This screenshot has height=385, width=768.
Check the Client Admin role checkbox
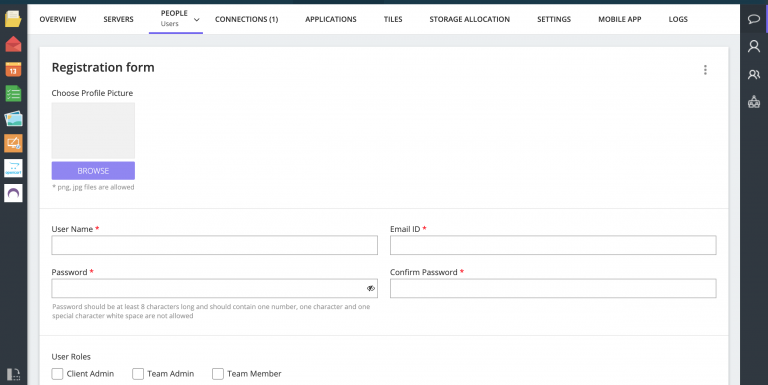pyautogui.click(x=57, y=374)
